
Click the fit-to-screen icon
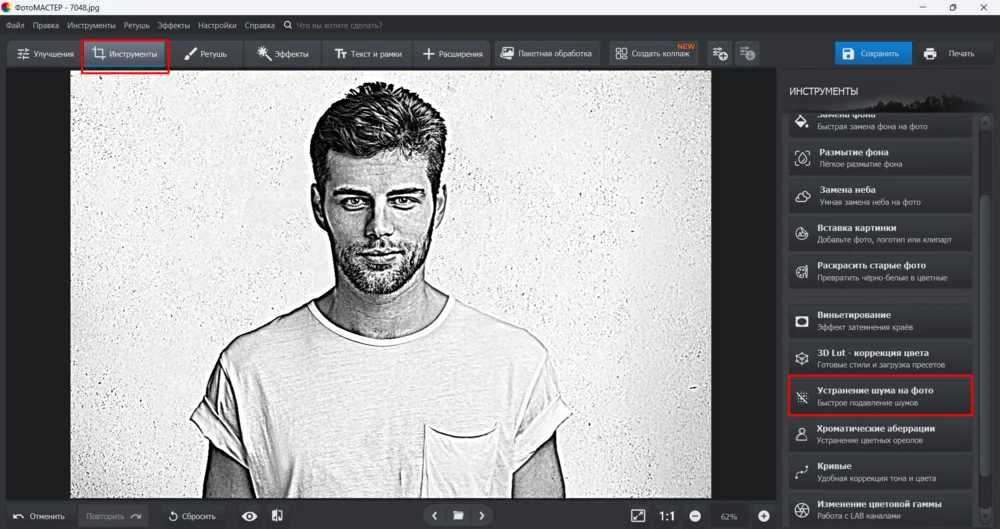[638, 516]
